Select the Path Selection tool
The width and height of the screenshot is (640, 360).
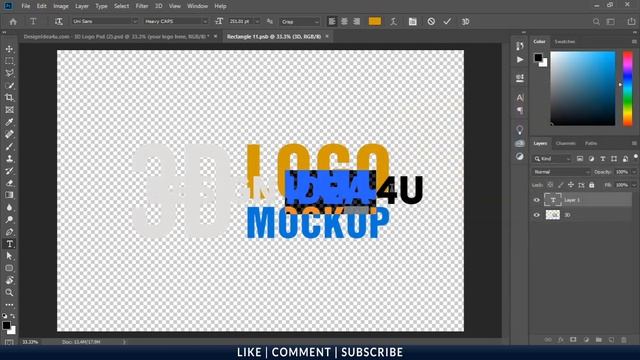click(9, 256)
